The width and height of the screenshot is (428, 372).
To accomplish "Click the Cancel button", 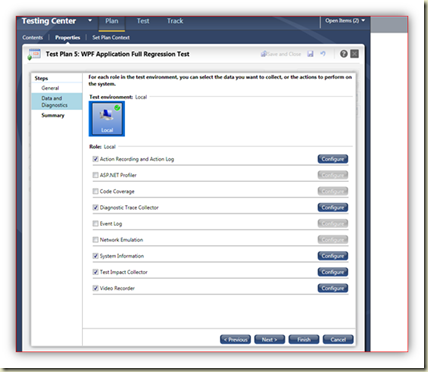I will point(338,339).
